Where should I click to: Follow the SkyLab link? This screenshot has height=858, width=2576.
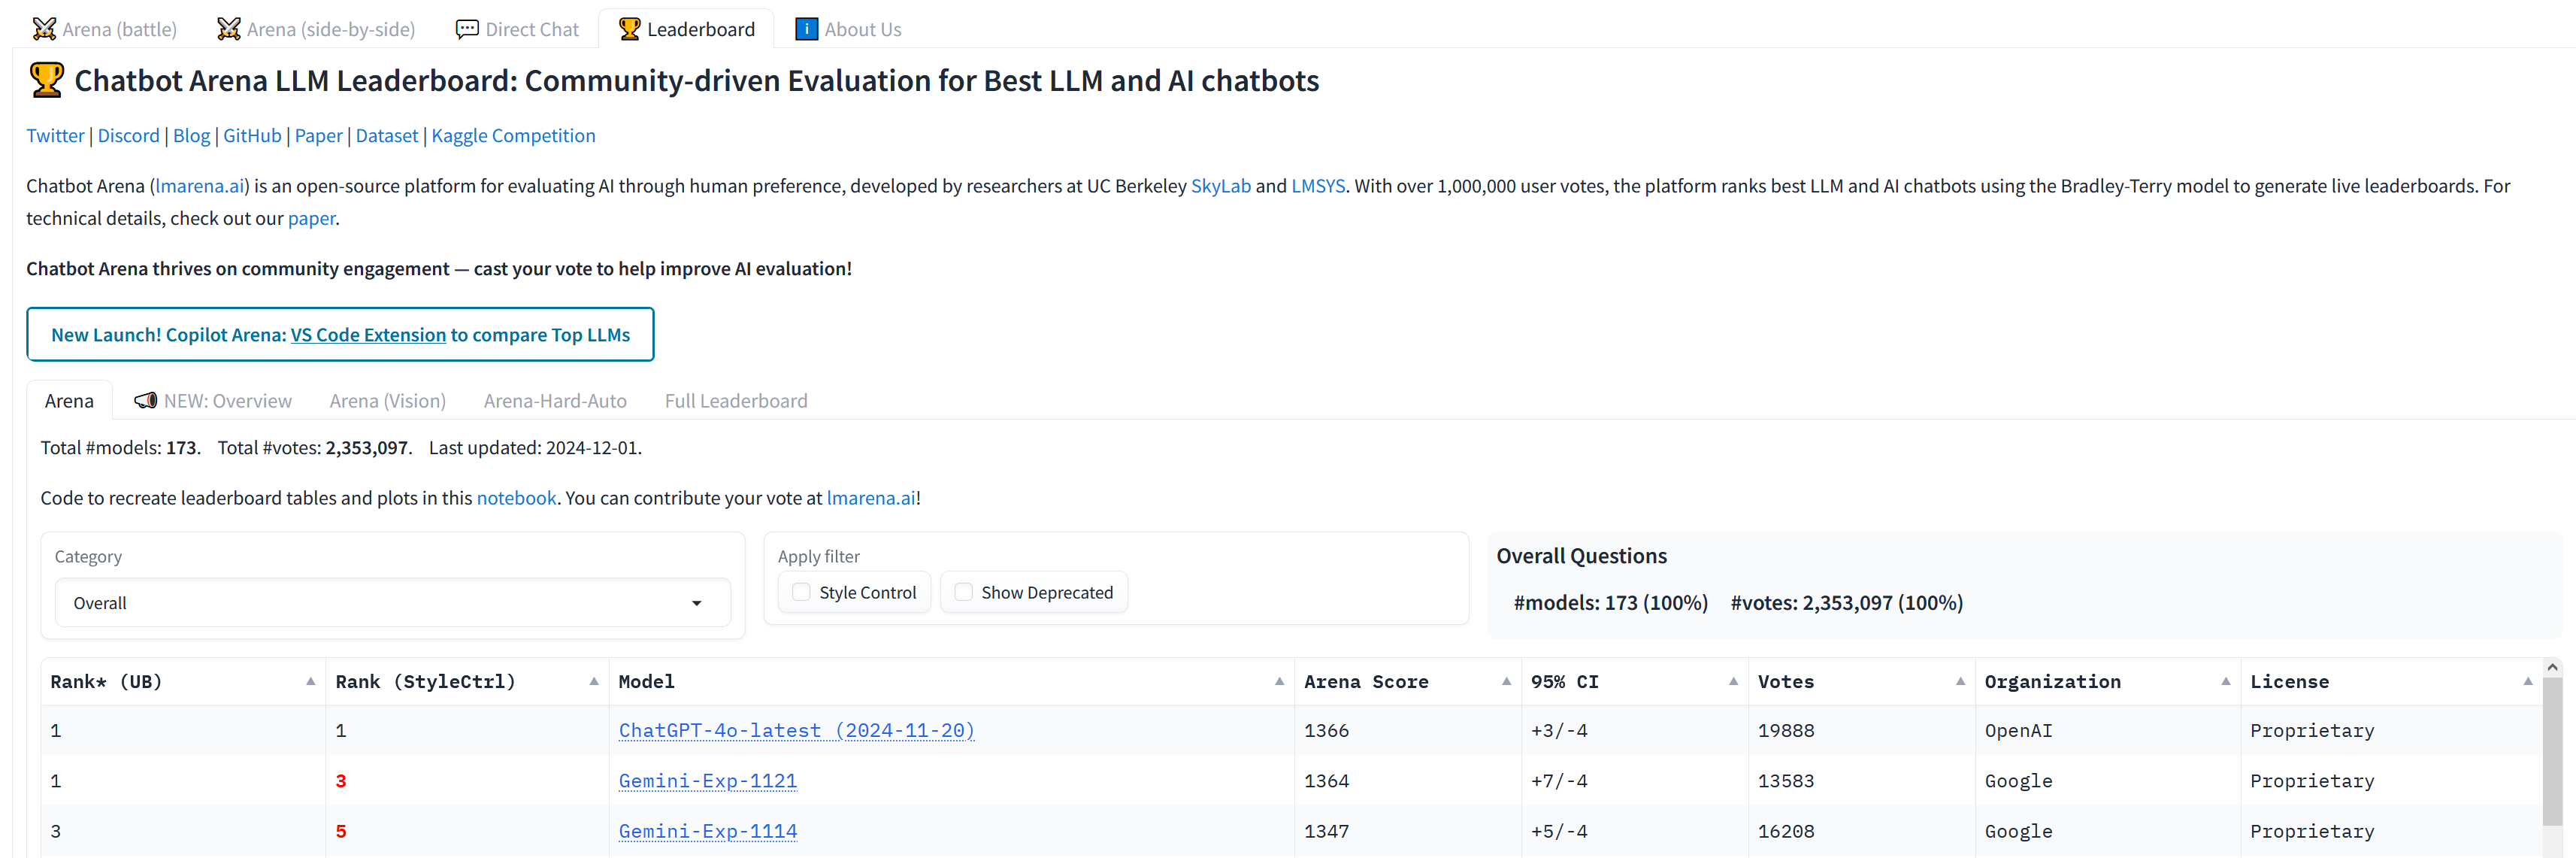[x=1220, y=185]
